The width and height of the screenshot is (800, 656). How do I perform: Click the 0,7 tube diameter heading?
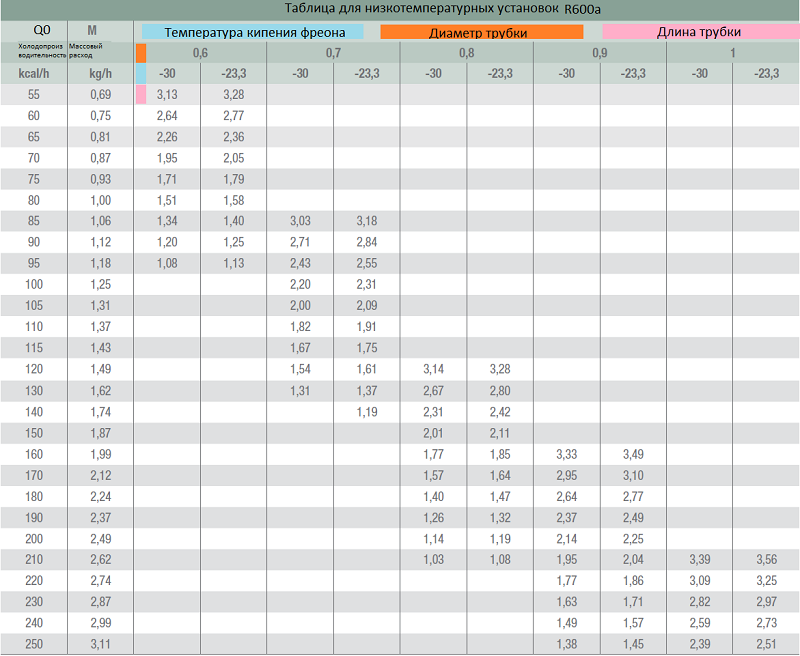[334, 53]
